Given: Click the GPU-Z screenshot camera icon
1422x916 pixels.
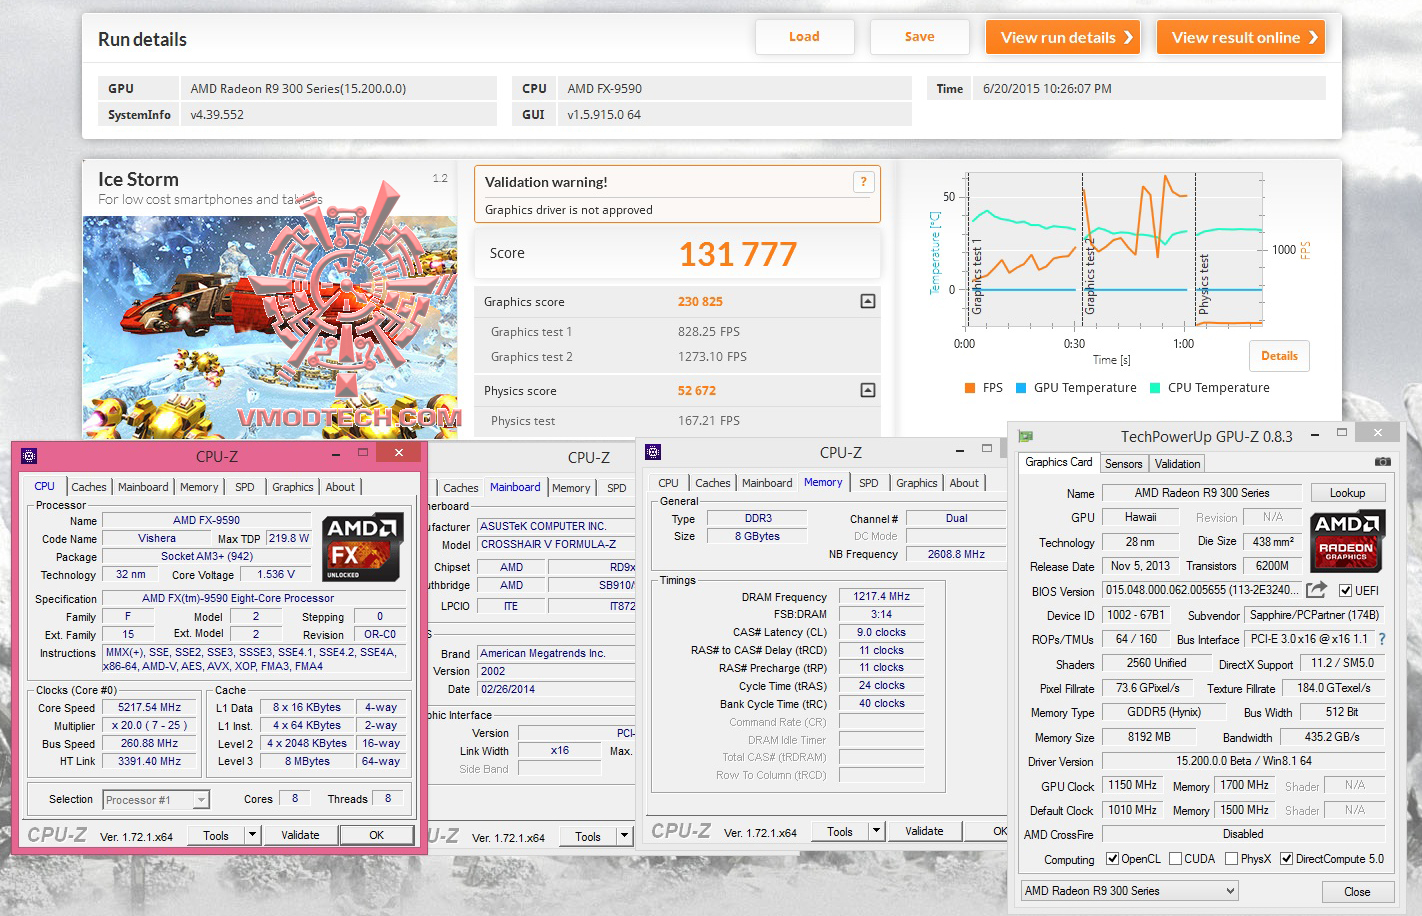Looking at the screenshot, I should pos(1382,462).
